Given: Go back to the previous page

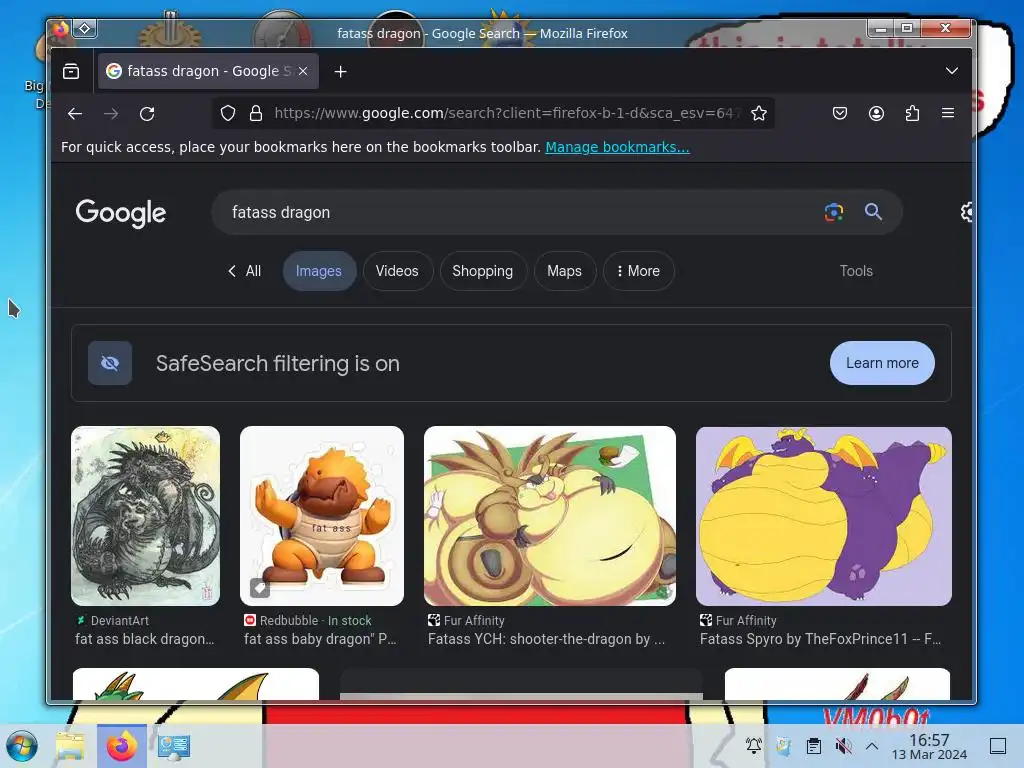Looking at the screenshot, I should click(x=75, y=114).
